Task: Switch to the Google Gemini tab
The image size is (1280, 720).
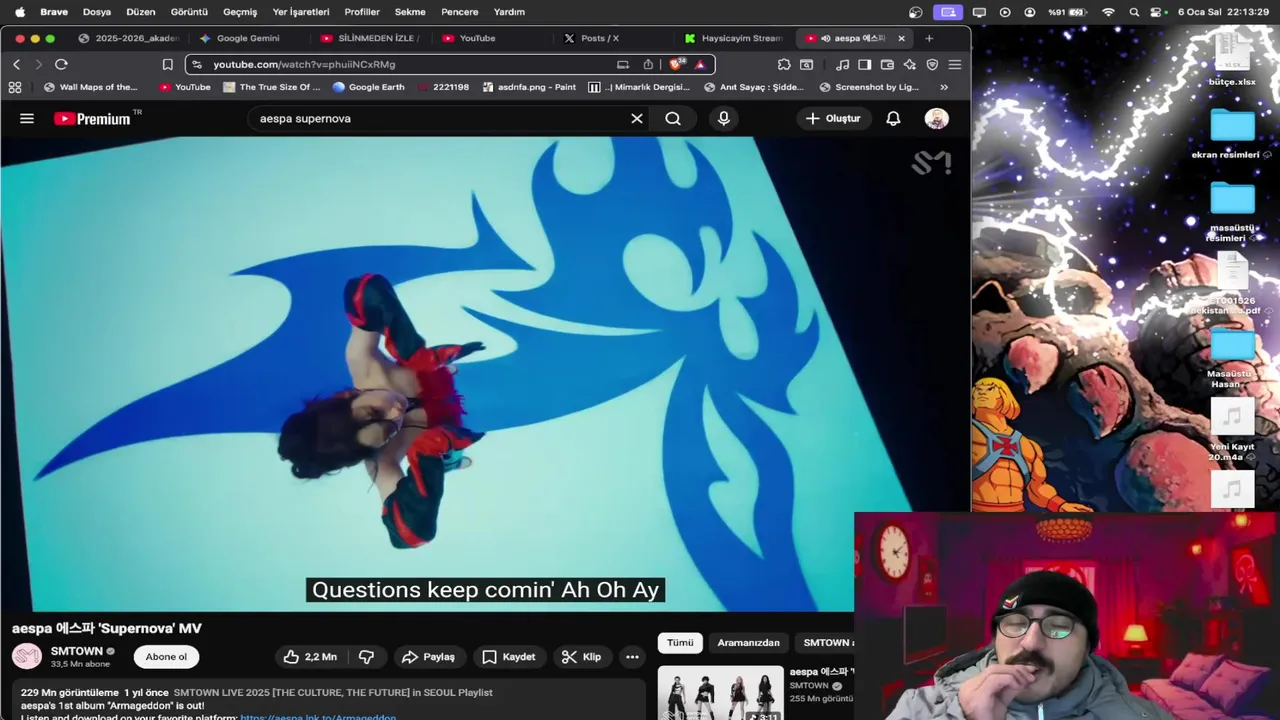Action: [248, 38]
